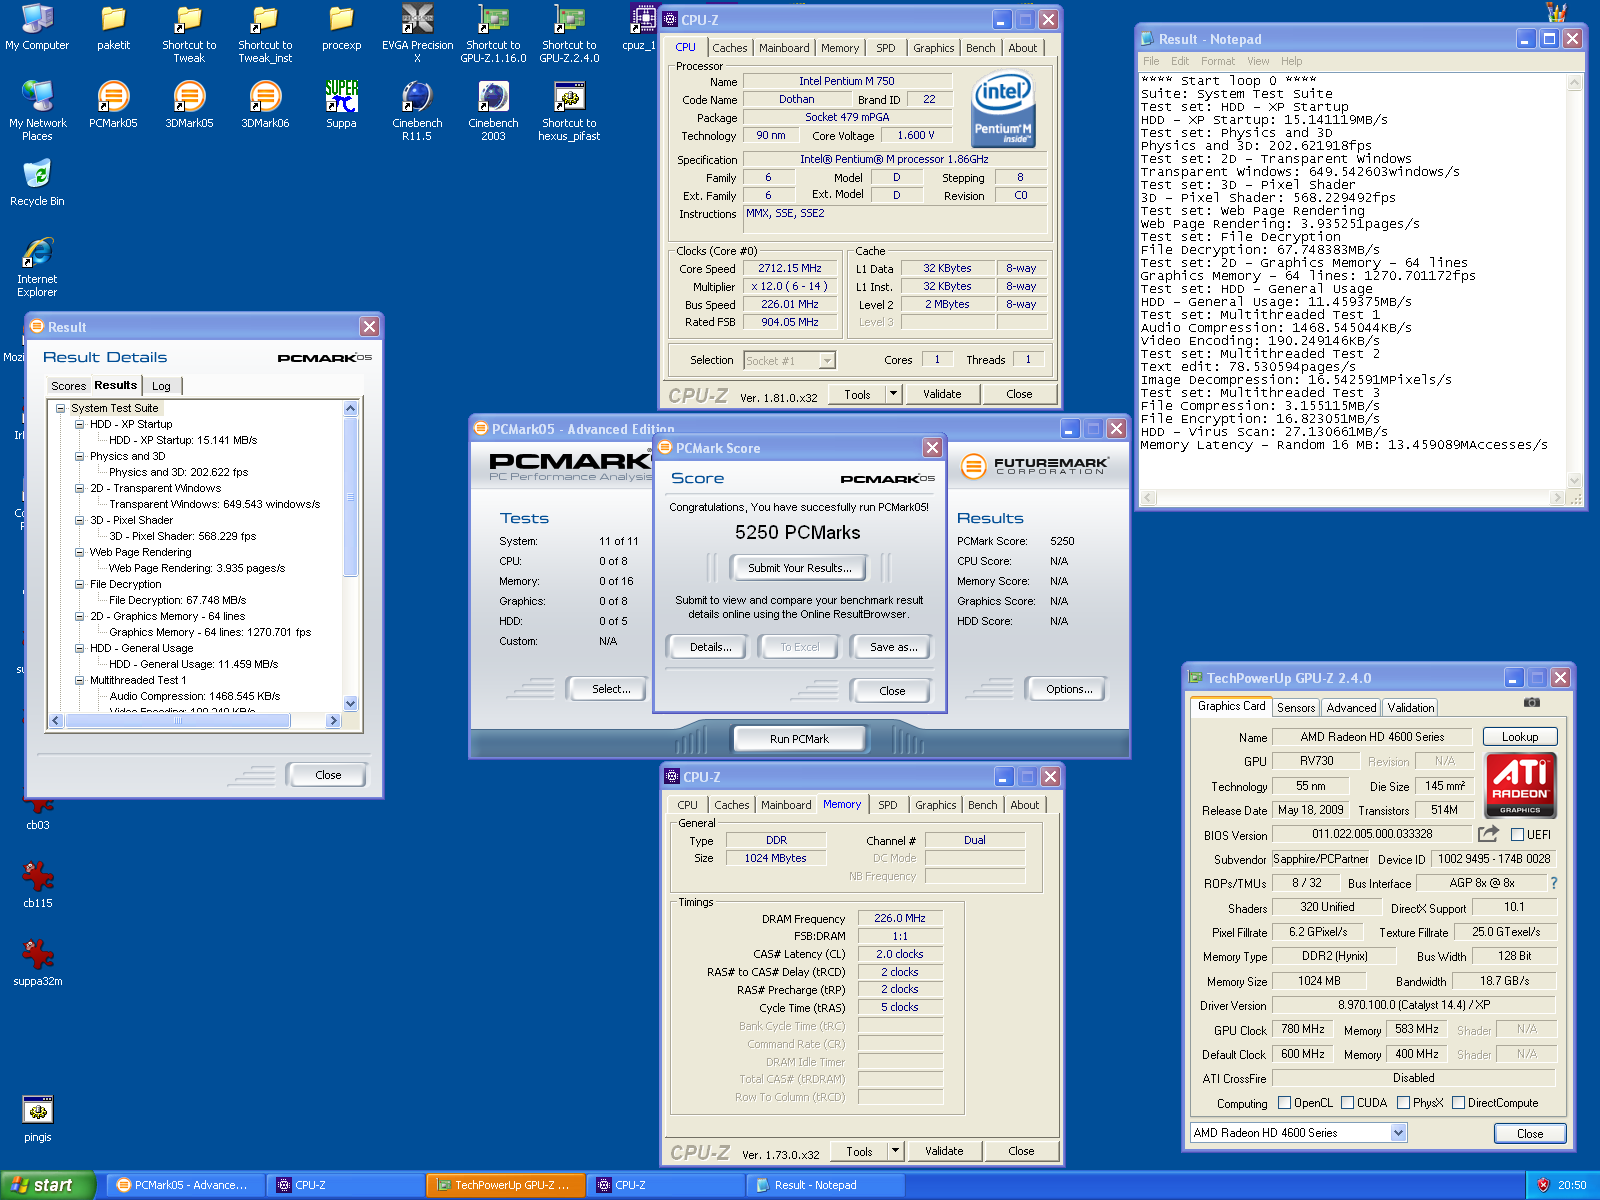Open SPD tab in bottom CPU-Z window

pyautogui.click(x=888, y=805)
